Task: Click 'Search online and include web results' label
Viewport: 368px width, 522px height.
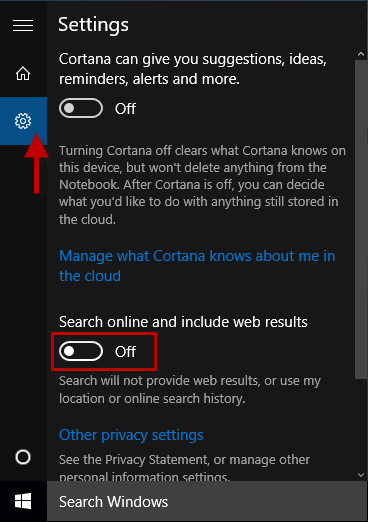Action: [183, 322]
